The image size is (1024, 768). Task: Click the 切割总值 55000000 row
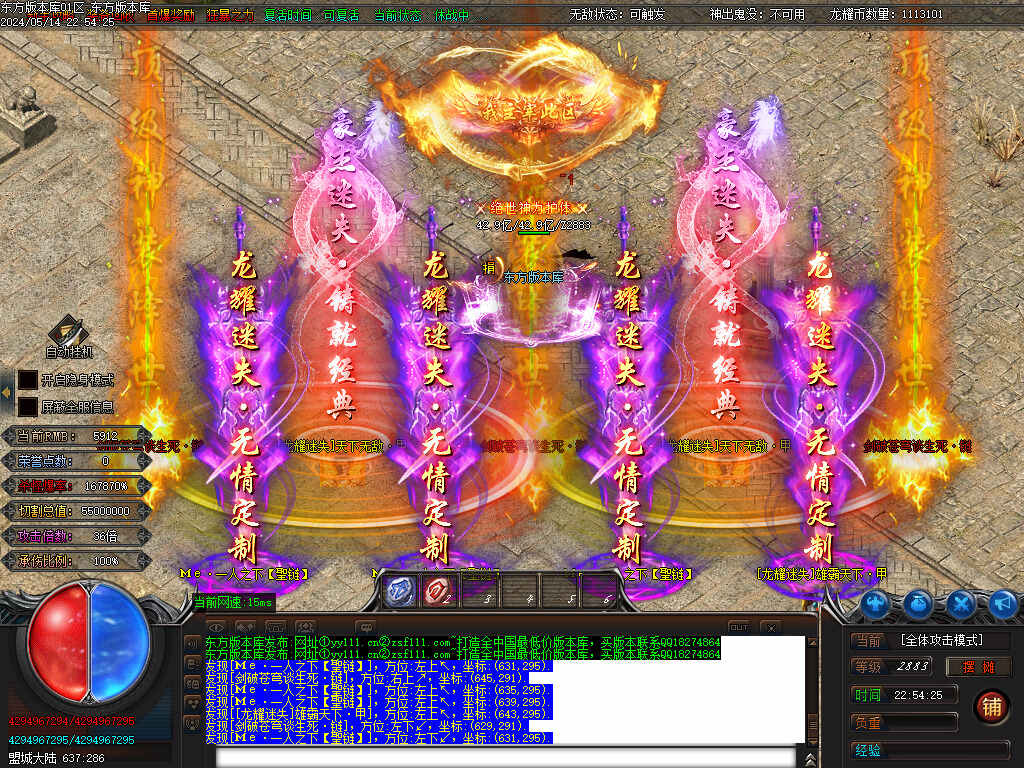76,511
